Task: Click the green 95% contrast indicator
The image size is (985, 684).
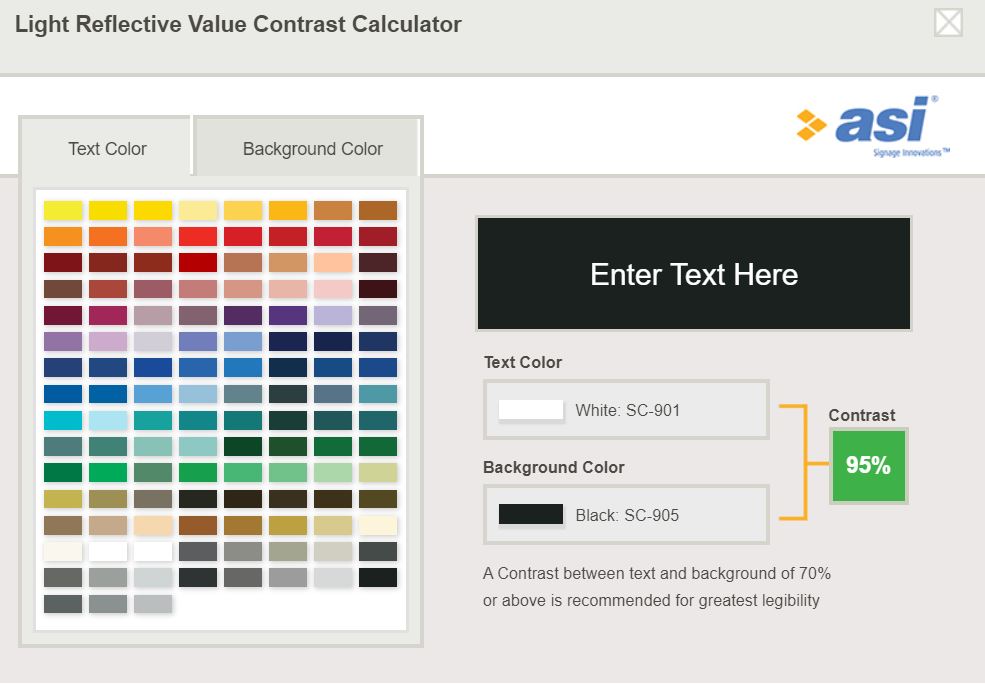Action: pos(868,464)
